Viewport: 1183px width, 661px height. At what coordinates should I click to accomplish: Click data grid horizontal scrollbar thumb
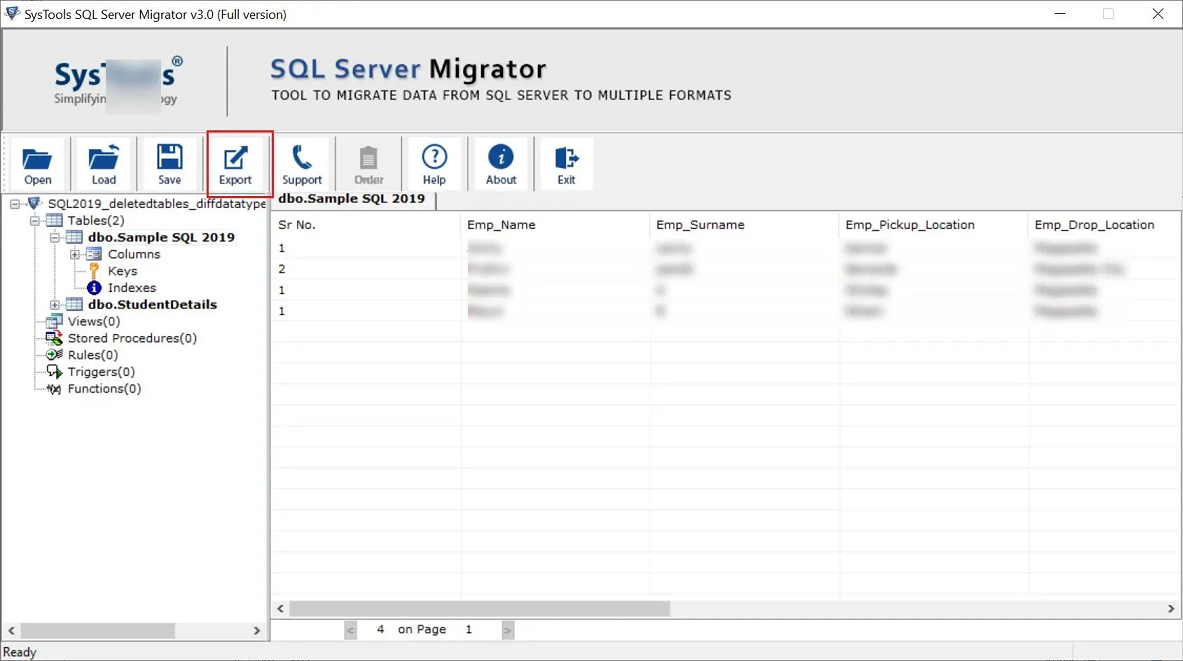pyautogui.click(x=480, y=608)
